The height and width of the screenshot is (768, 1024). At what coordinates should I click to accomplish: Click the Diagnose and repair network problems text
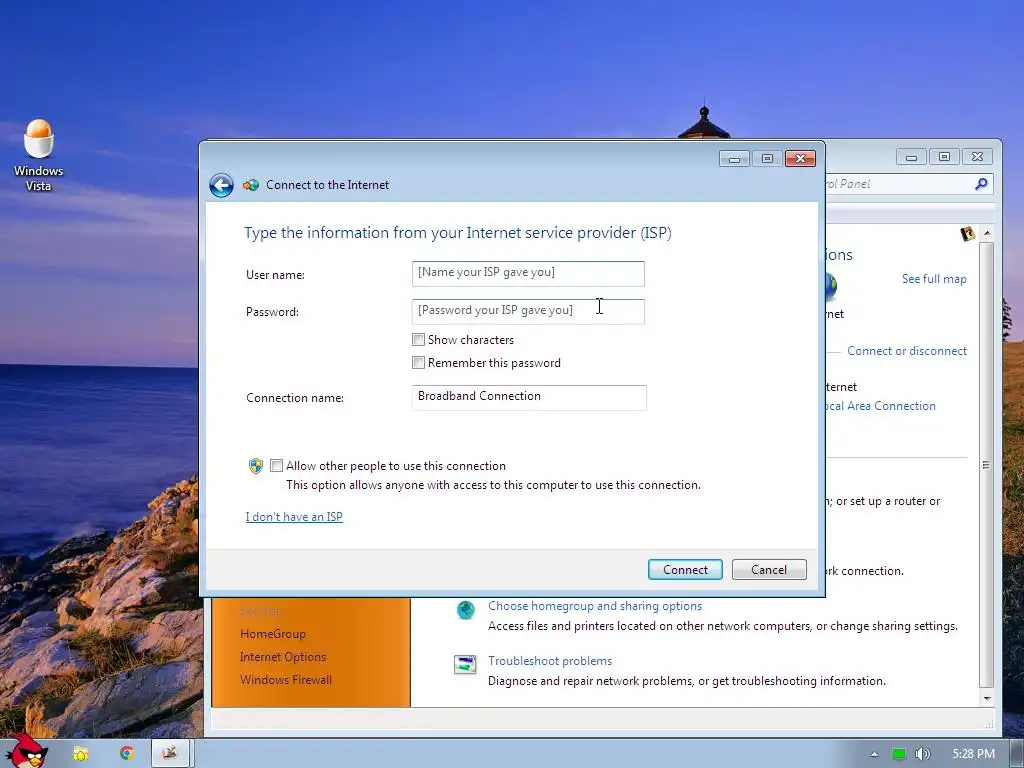click(x=686, y=681)
